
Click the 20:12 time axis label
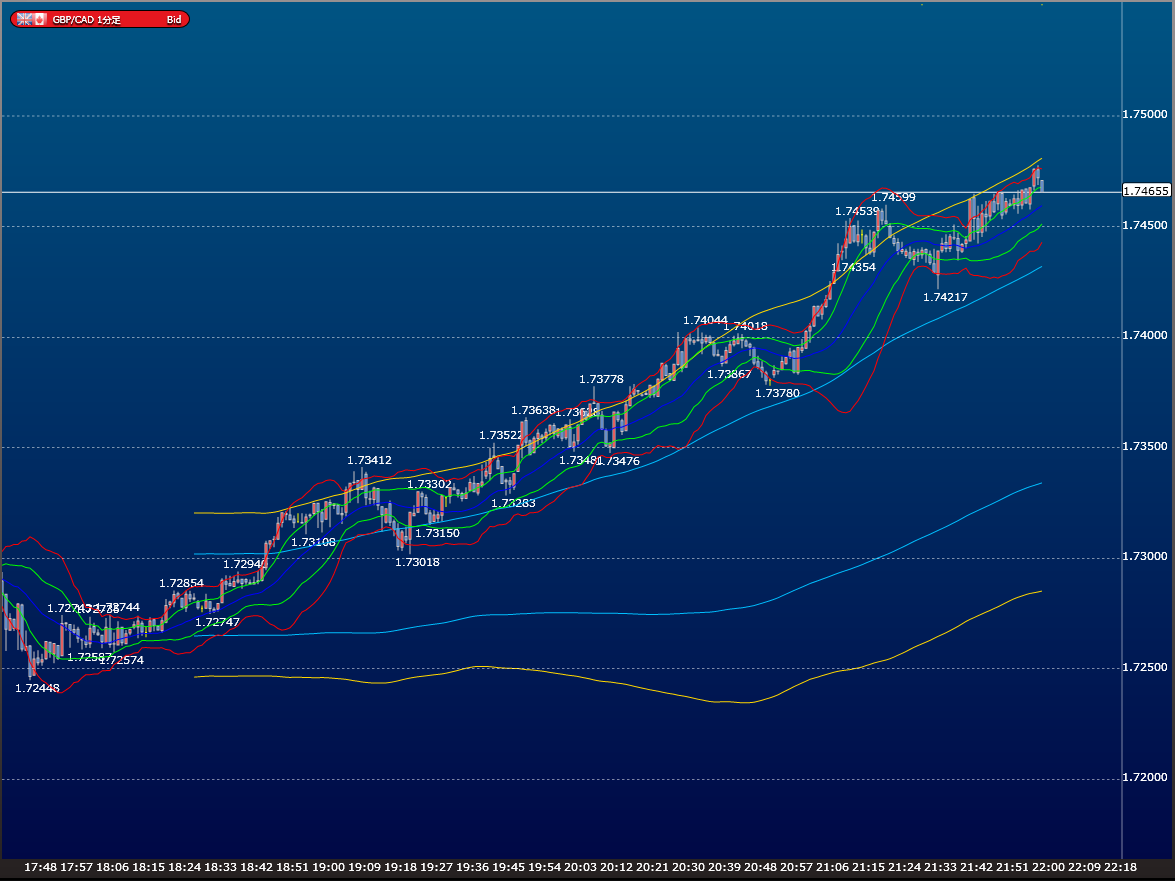pyautogui.click(x=616, y=868)
